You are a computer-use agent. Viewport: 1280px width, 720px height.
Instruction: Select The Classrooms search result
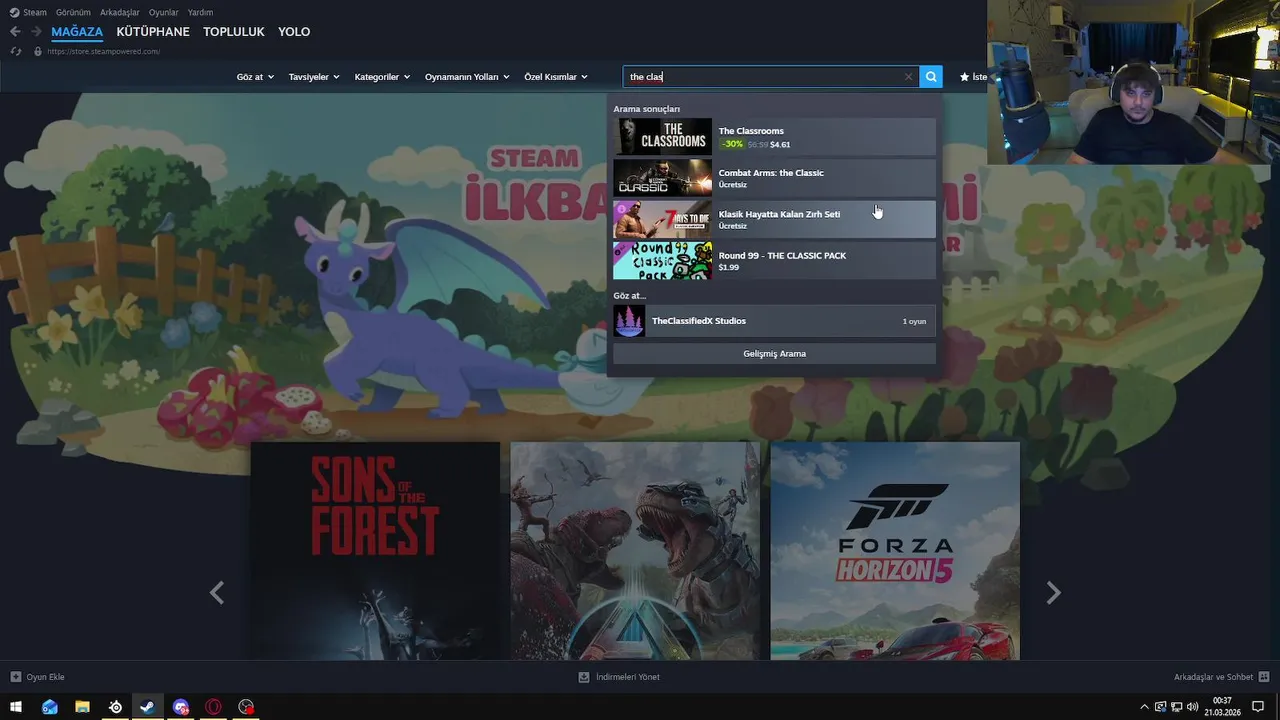774,137
